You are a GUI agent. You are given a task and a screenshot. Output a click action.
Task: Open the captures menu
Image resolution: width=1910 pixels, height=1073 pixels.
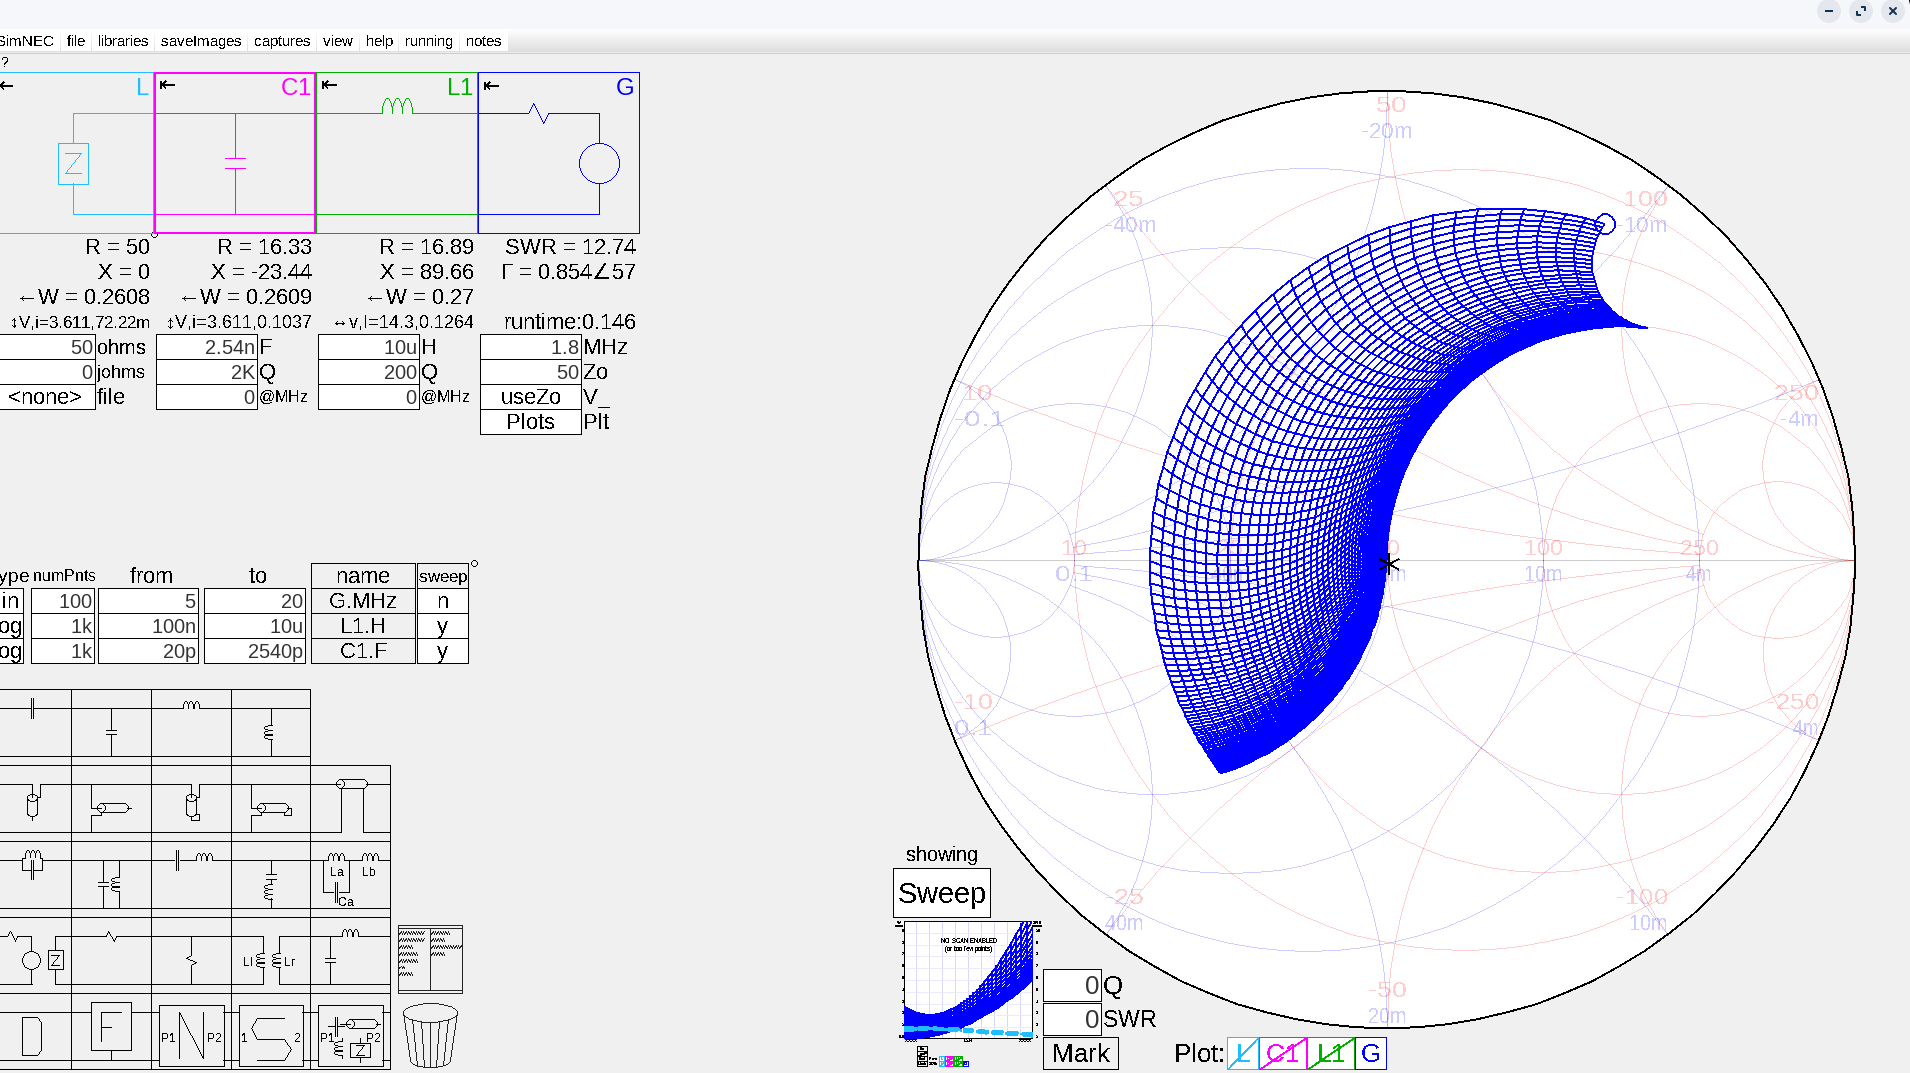(282, 41)
